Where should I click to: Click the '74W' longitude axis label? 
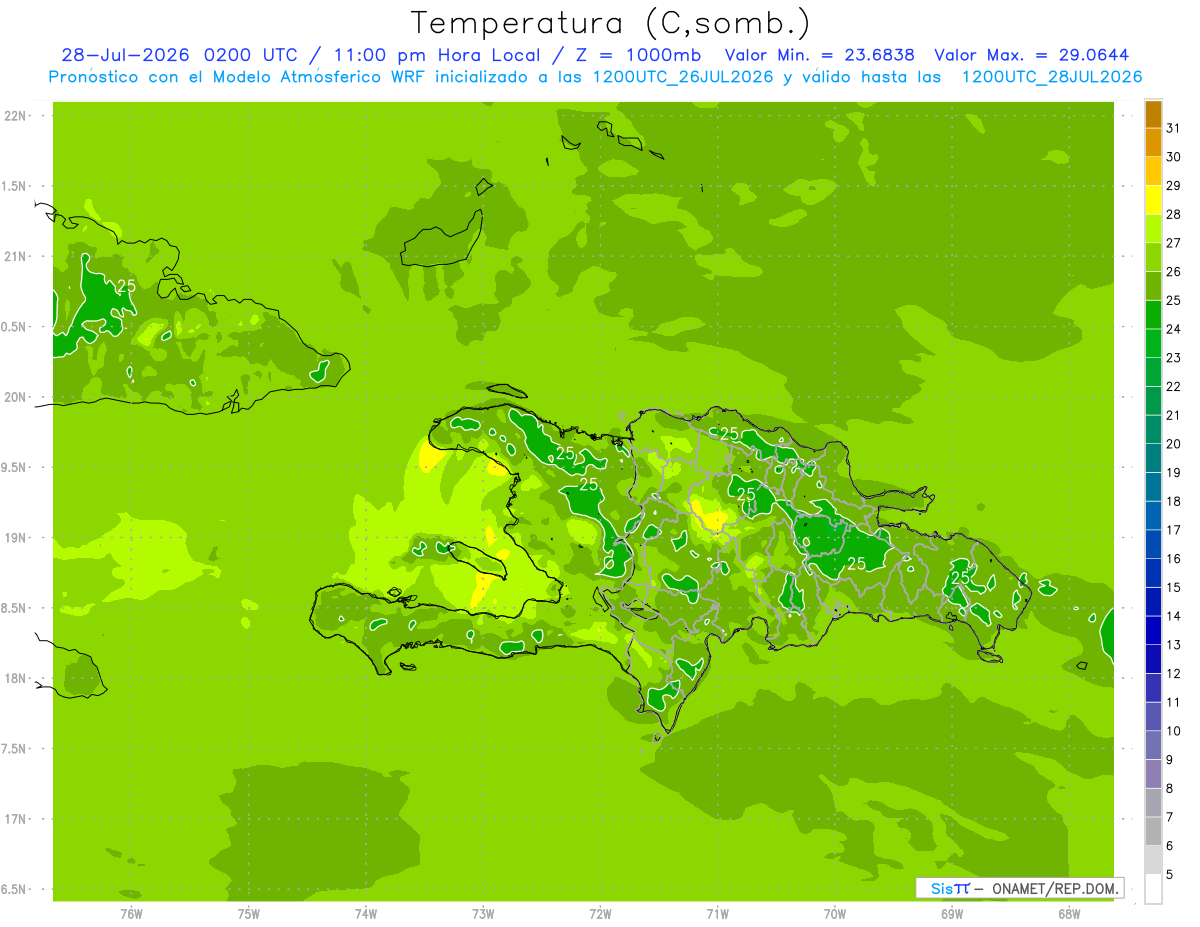366,914
